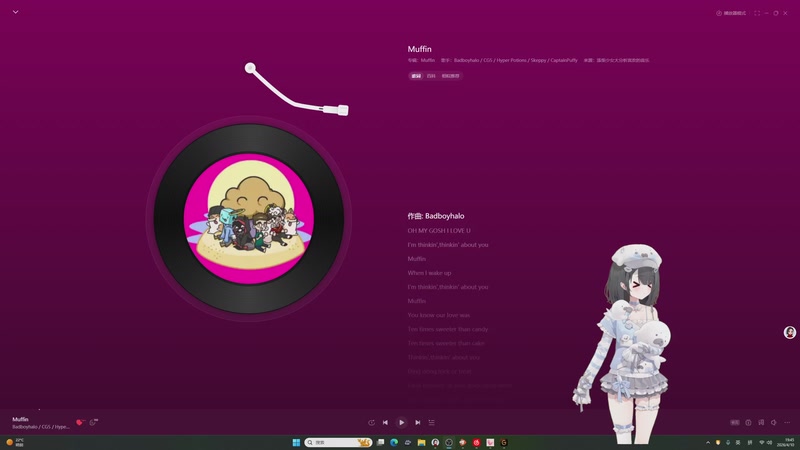Open artist CG5 link
The height and width of the screenshot is (450, 800).
[x=488, y=60]
